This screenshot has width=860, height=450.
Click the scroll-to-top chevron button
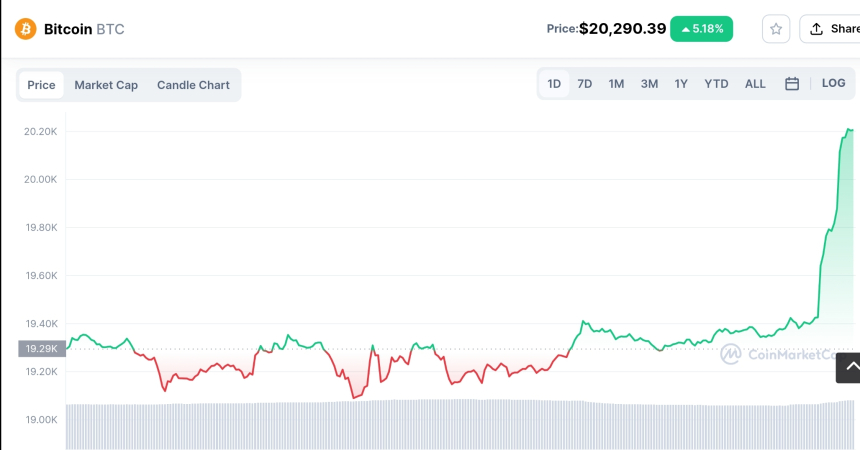850,368
